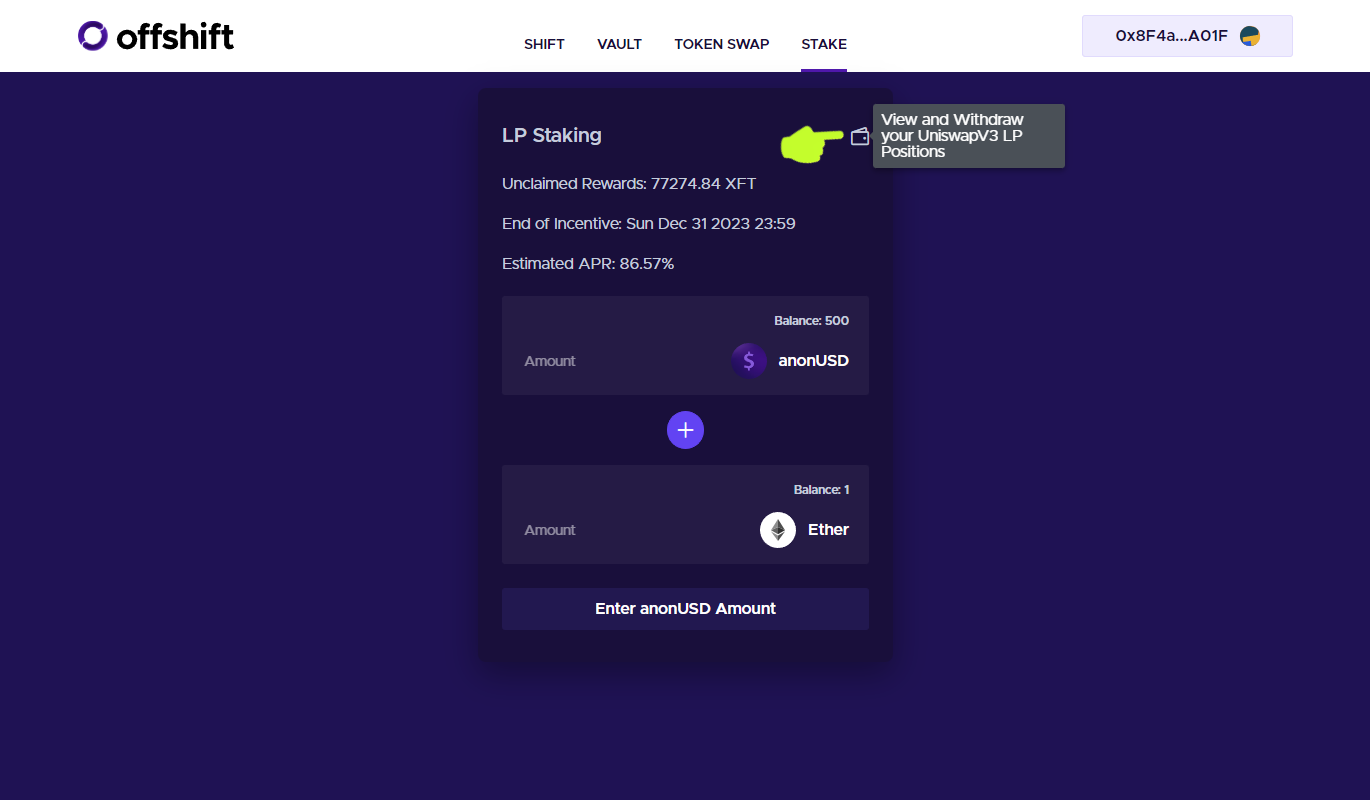The width and height of the screenshot is (1370, 800).
Task: Click the Unclaimed Rewards: 77274.84 XFT text
Action: point(629,184)
